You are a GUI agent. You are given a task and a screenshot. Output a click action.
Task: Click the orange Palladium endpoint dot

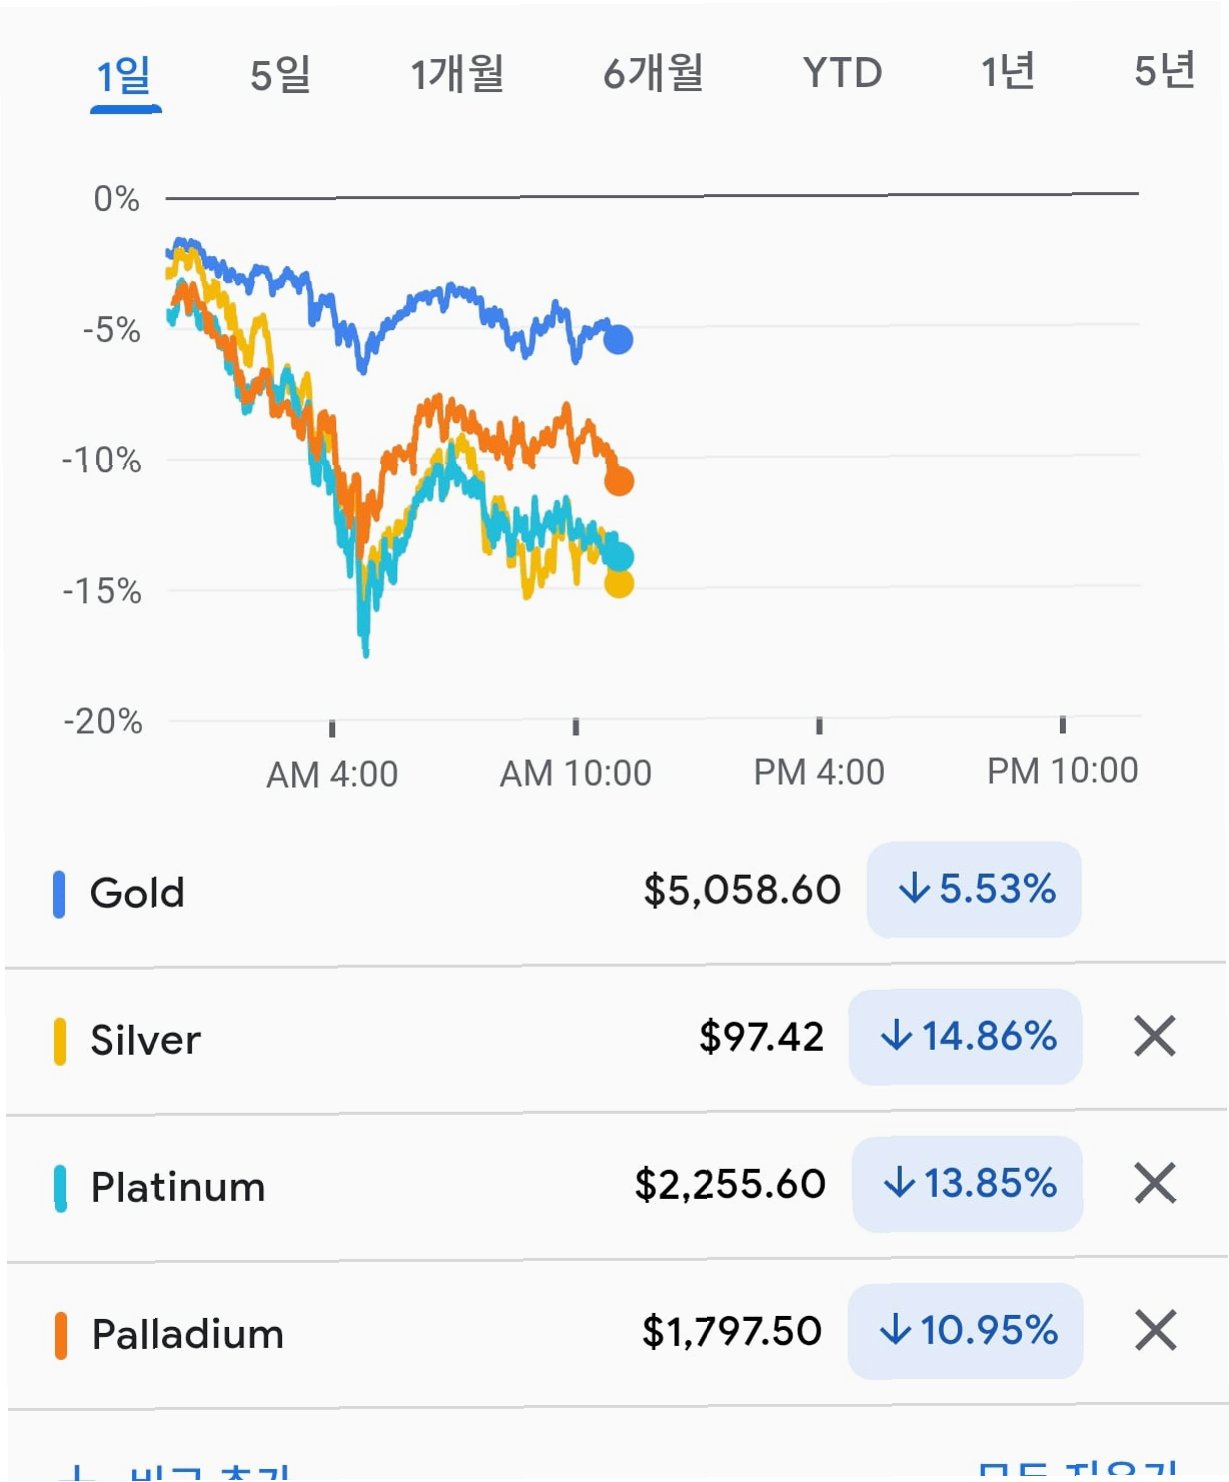[x=619, y=481]
